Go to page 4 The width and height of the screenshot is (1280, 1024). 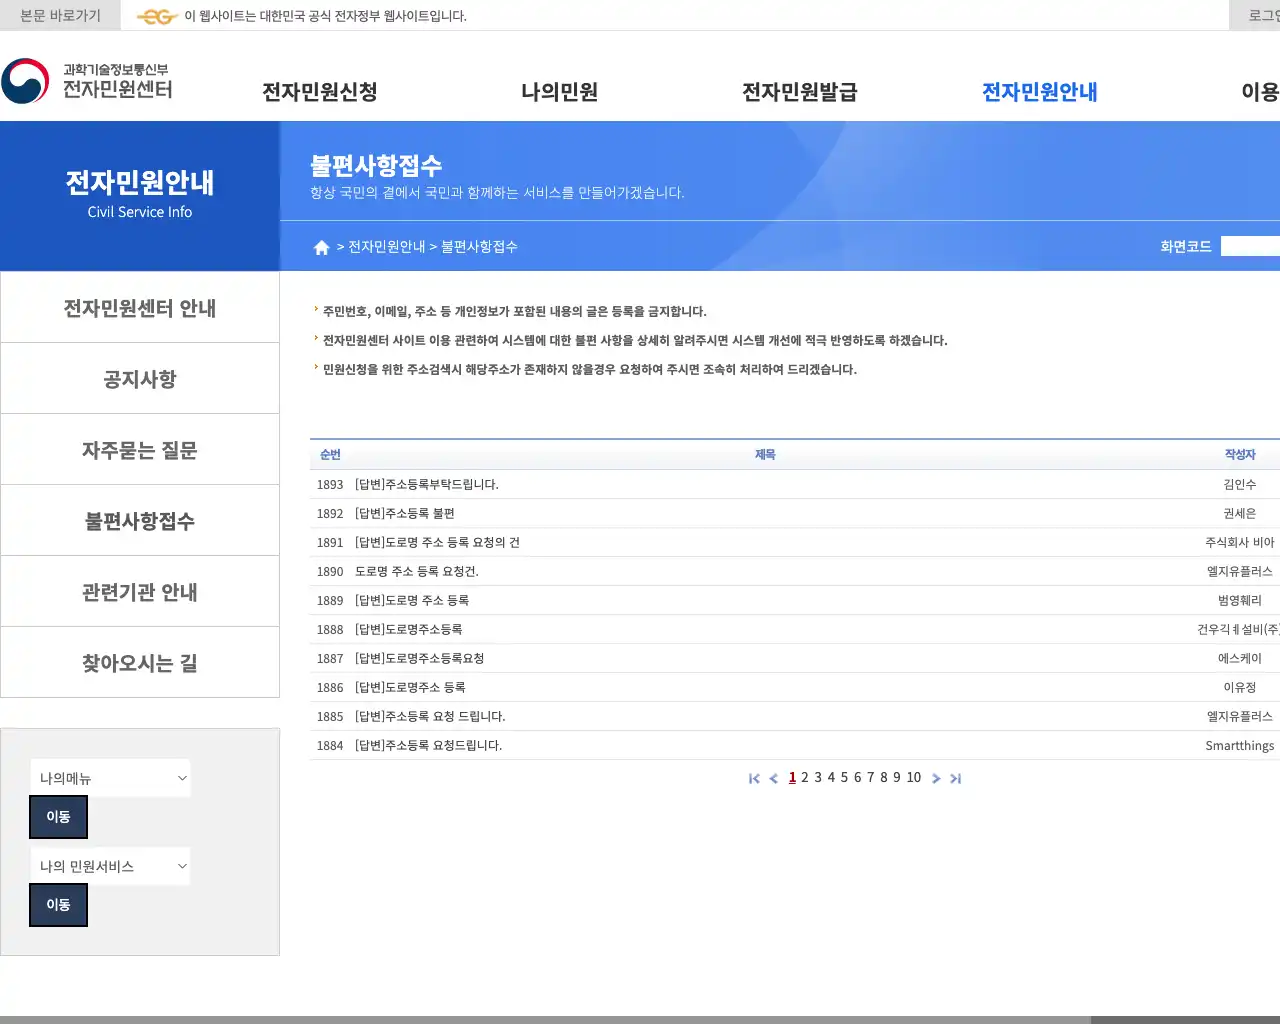pos(831,777)
